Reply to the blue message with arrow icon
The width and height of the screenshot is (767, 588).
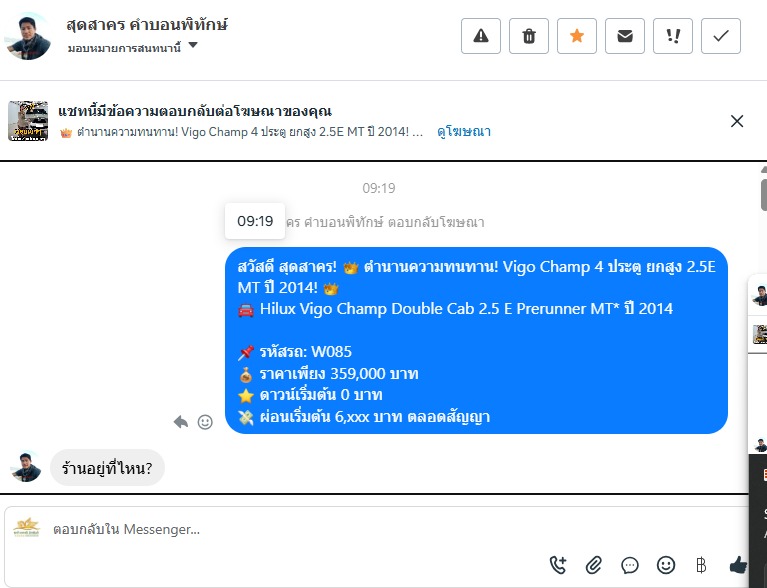[x=181, y=422]
